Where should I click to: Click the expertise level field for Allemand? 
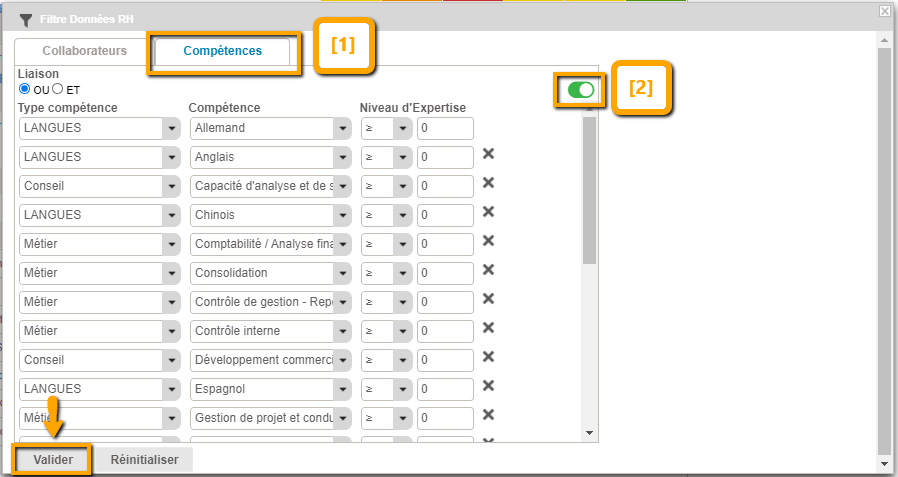click(445, 128)
